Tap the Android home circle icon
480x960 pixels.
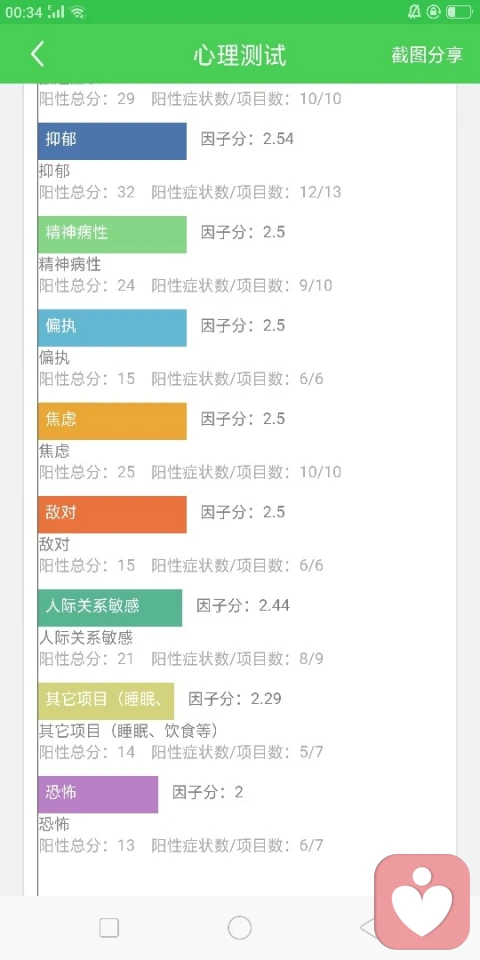click(x=239, y=928)
